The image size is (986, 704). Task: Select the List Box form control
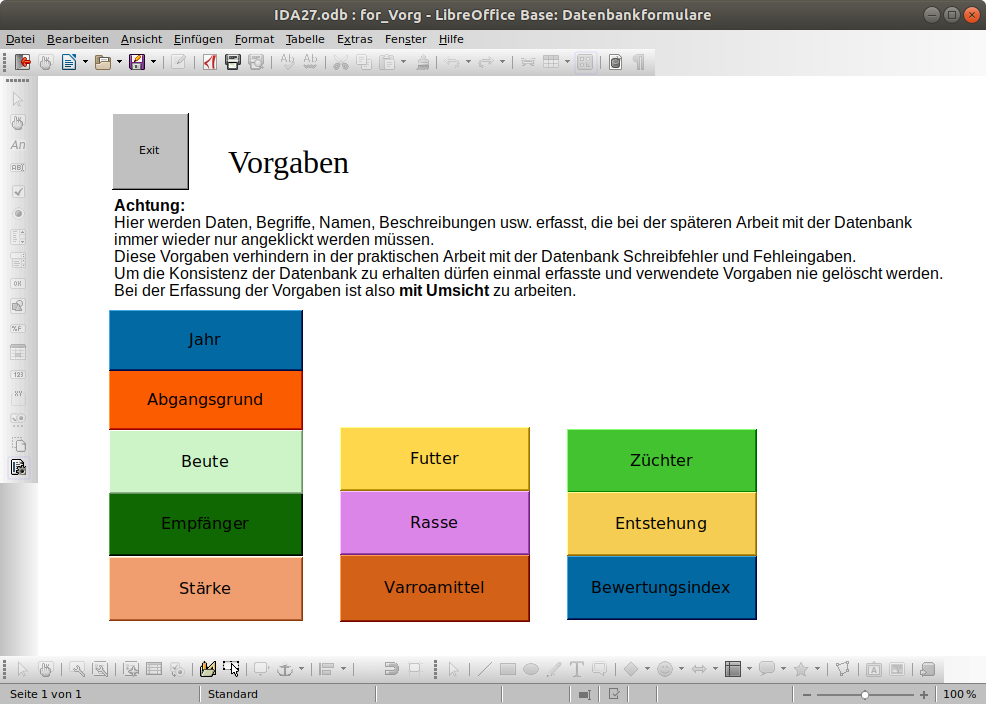(x=18, y=237)
